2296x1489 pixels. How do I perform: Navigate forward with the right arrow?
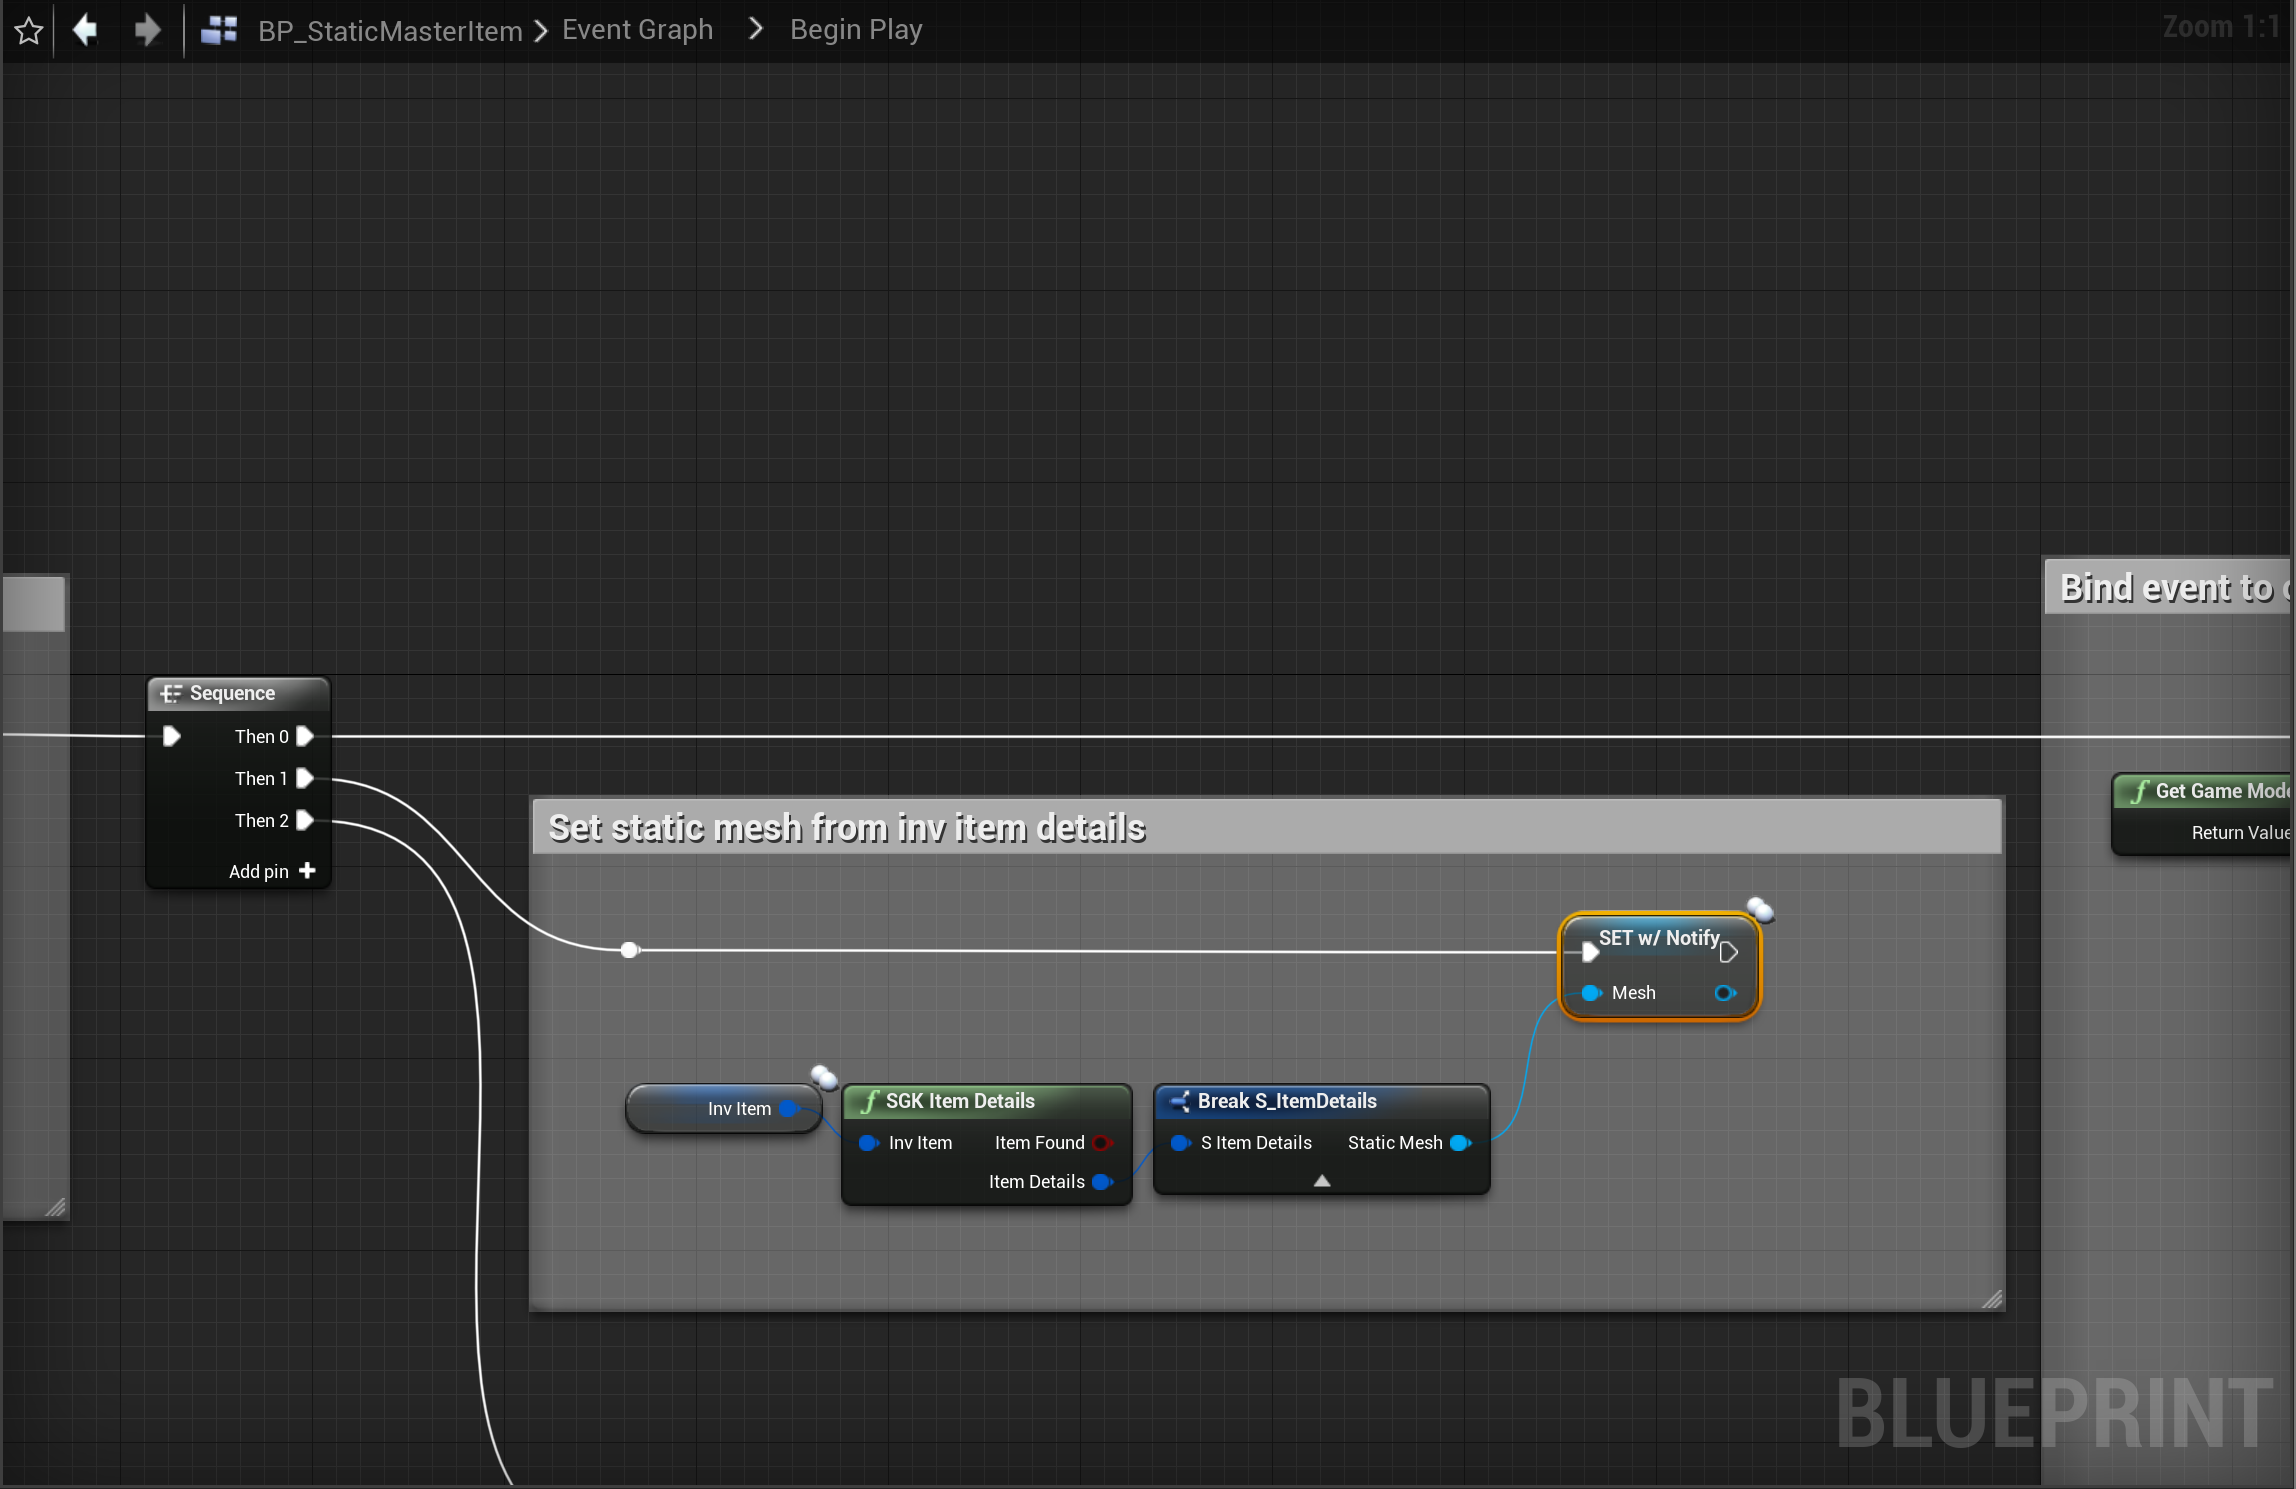point(147,30)
